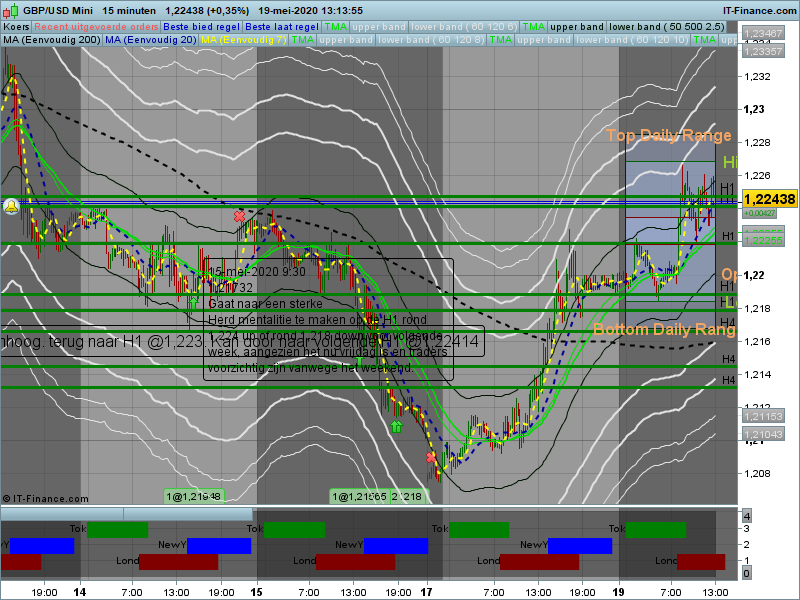
Task: Click the date label 14 on time axis
Action: pos(80,592)
